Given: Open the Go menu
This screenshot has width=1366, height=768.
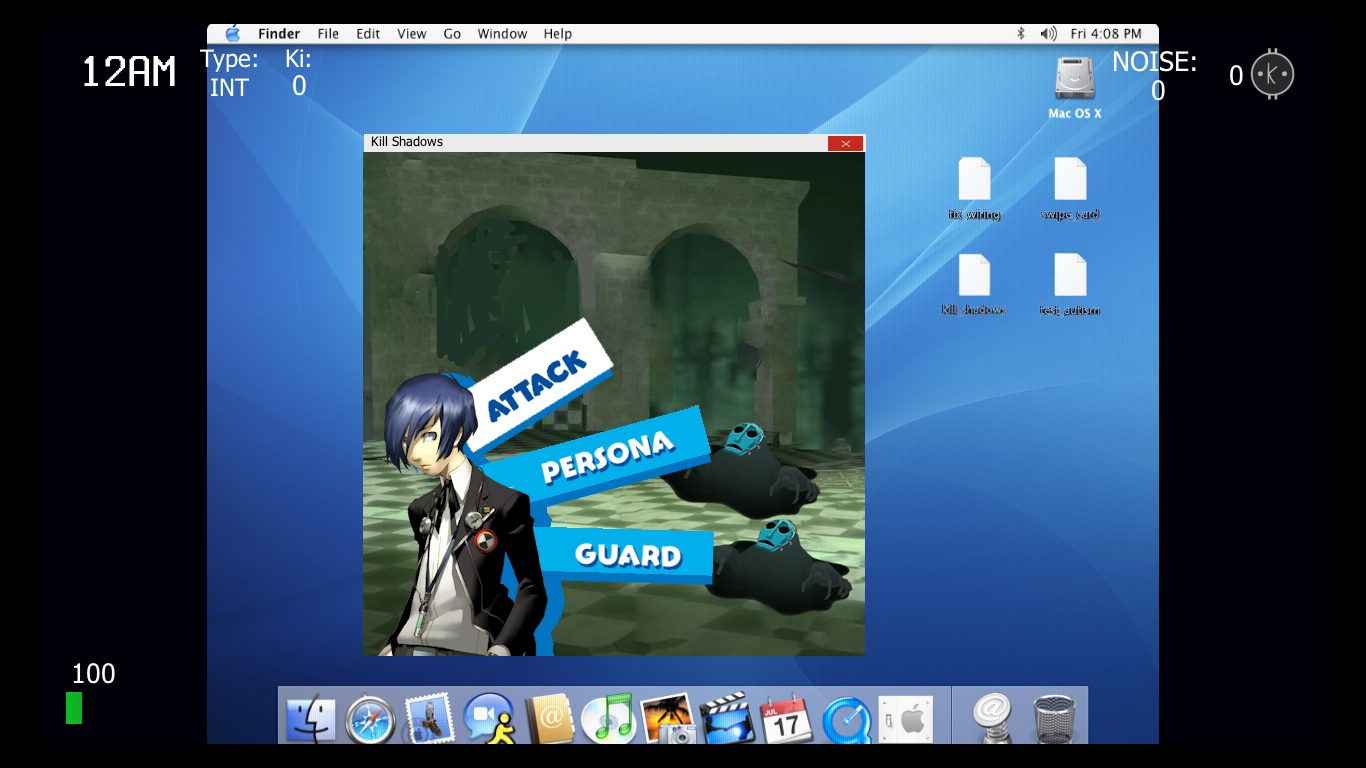Looking at the screenshot, I should click(452, 34).
